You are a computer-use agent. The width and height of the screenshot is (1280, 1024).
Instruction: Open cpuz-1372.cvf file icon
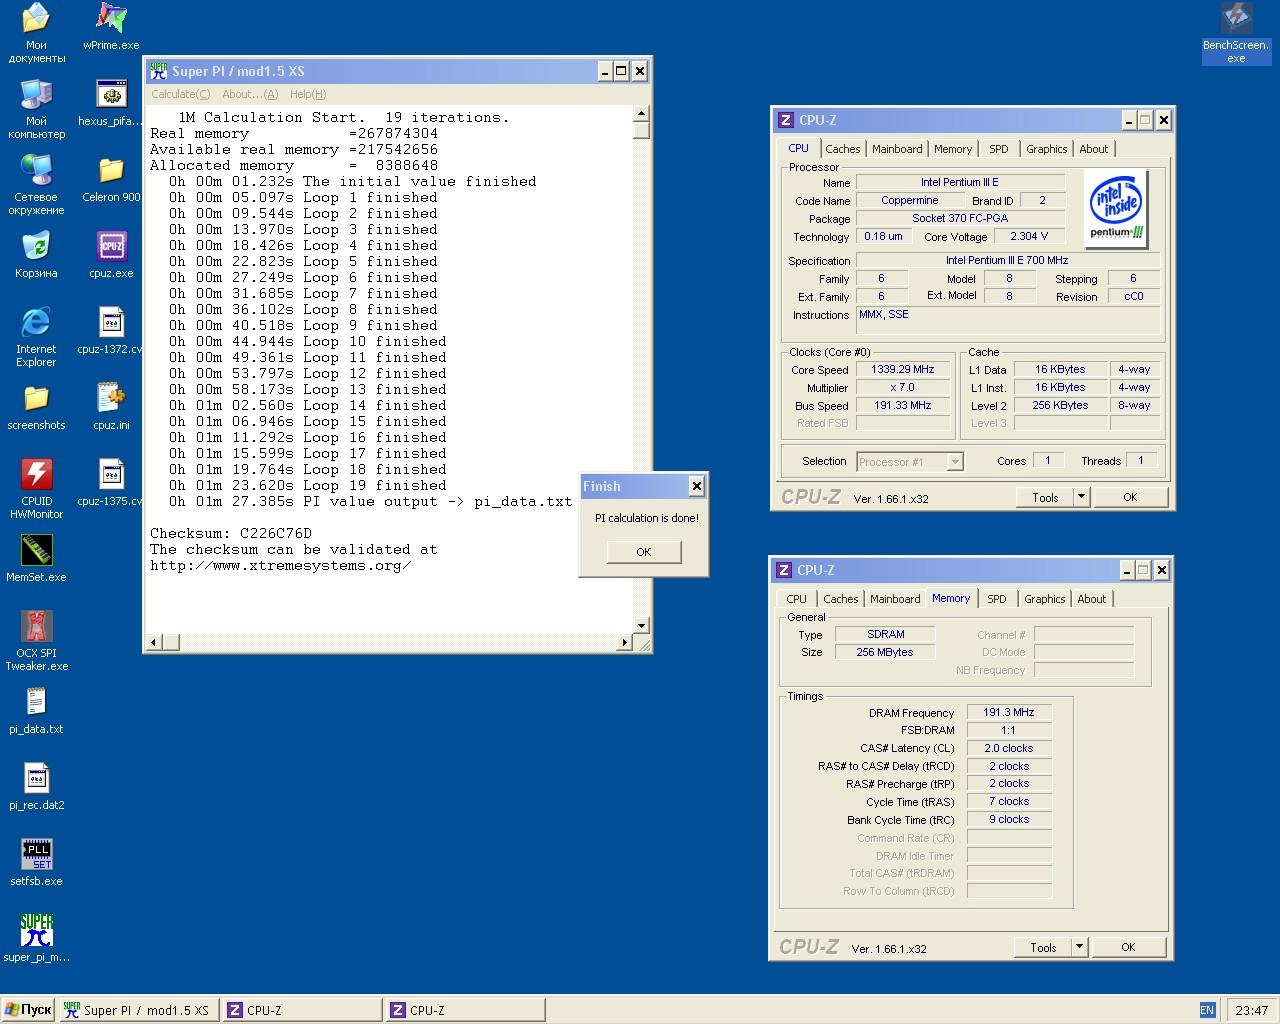[111, 331]
